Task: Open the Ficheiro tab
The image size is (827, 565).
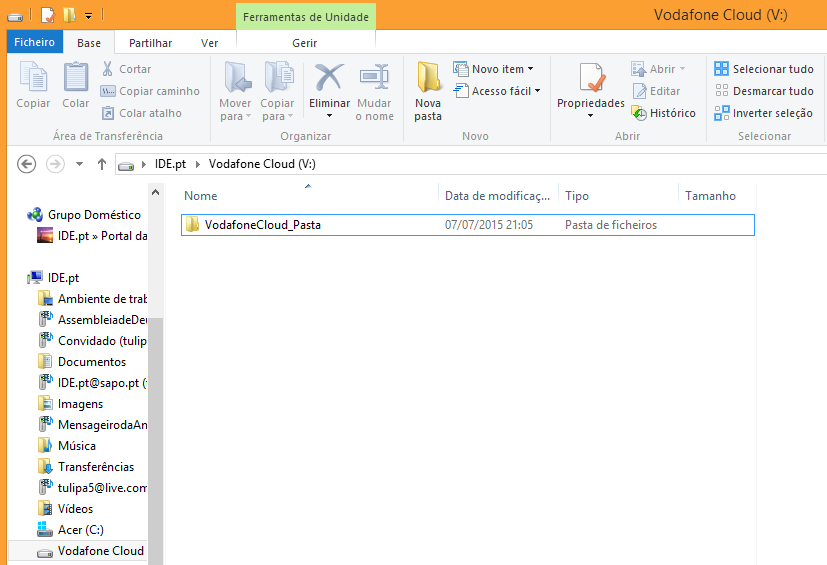Action: pos(35,42)
